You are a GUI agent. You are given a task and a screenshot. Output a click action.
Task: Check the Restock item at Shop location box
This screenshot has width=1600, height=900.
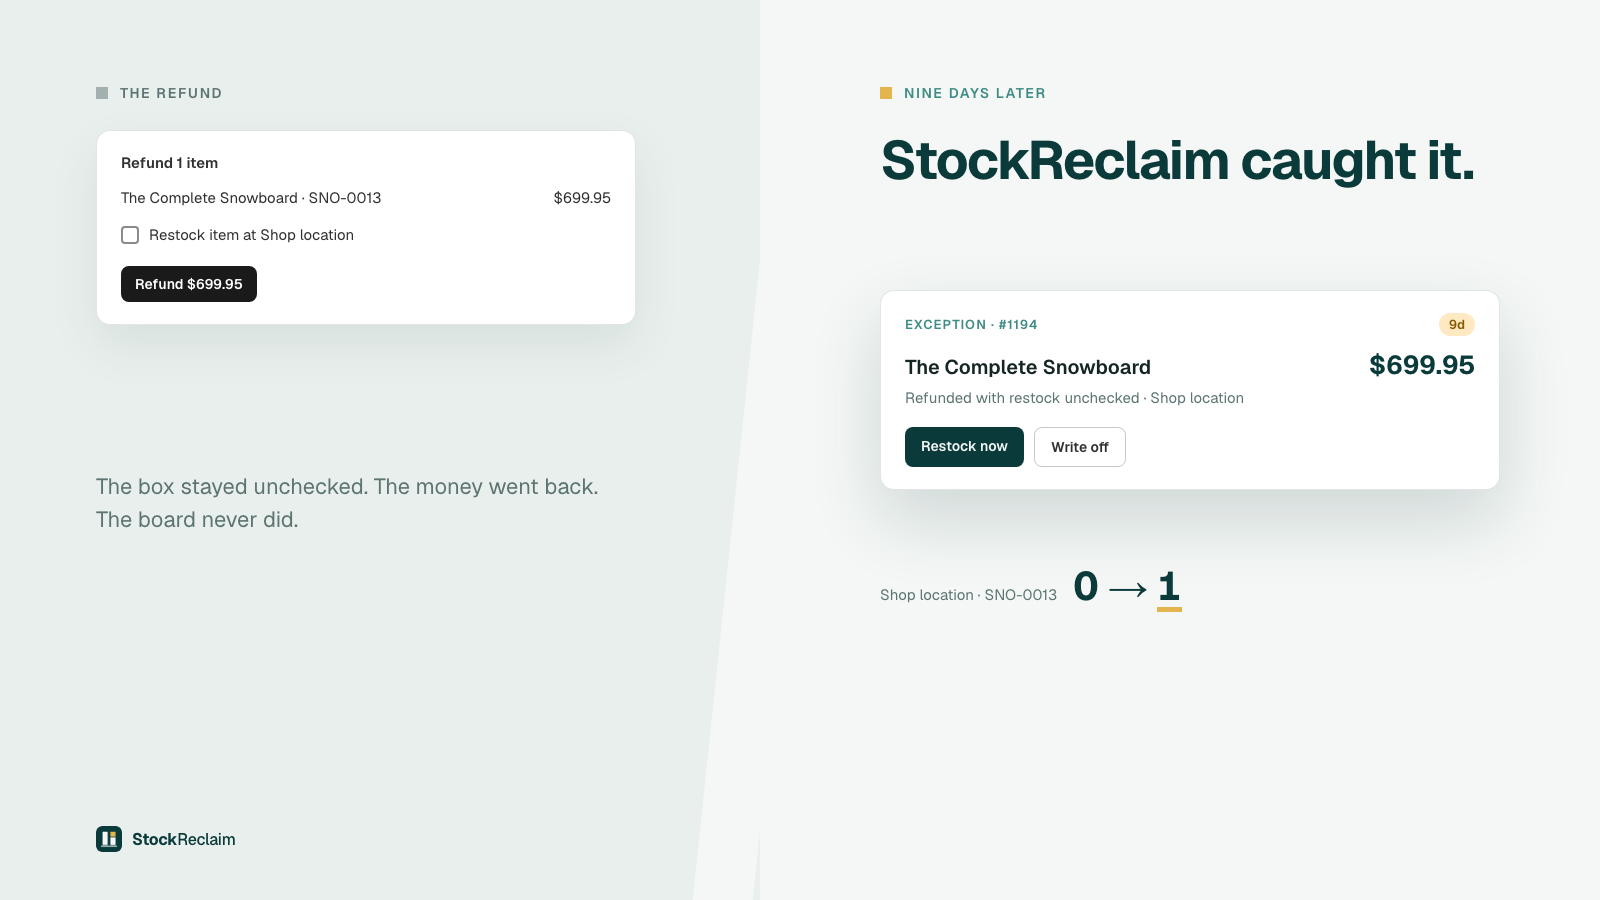(x=130, y=235)
